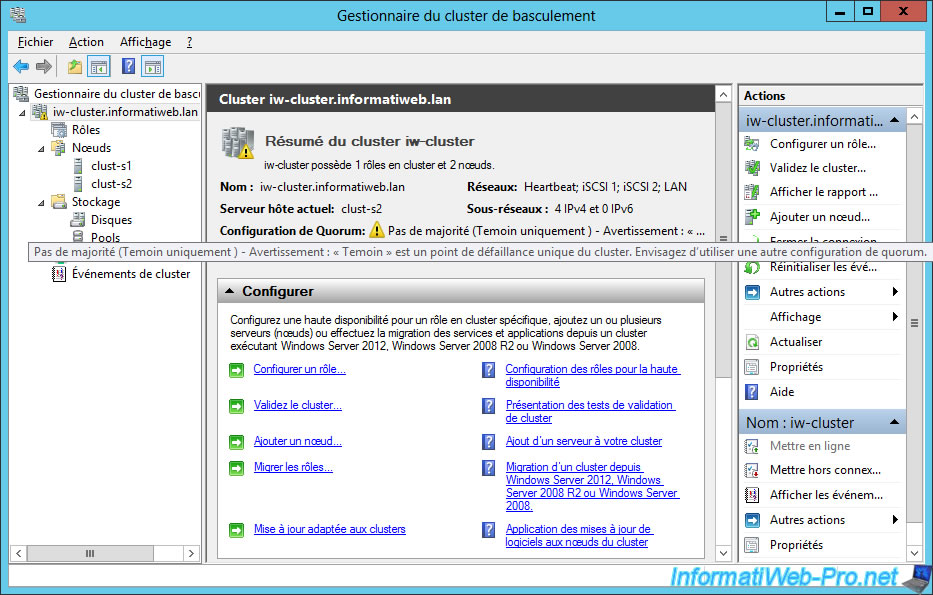
Task: Click the Disques tree icon
Action: 78,220
